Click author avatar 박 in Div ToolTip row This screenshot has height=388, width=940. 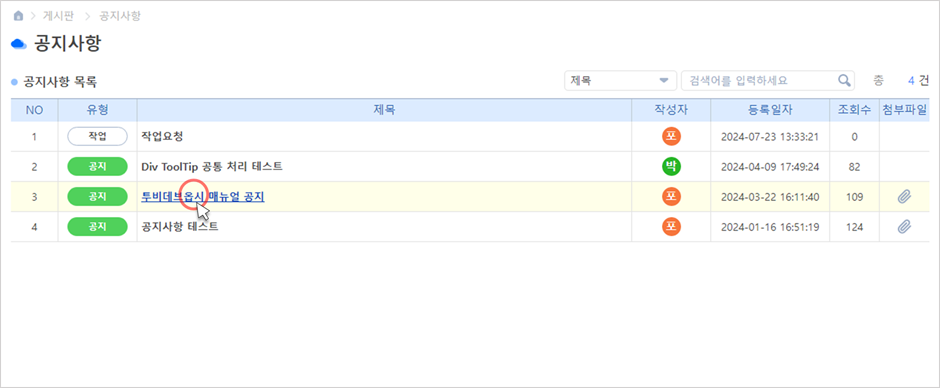pos(671,166)
